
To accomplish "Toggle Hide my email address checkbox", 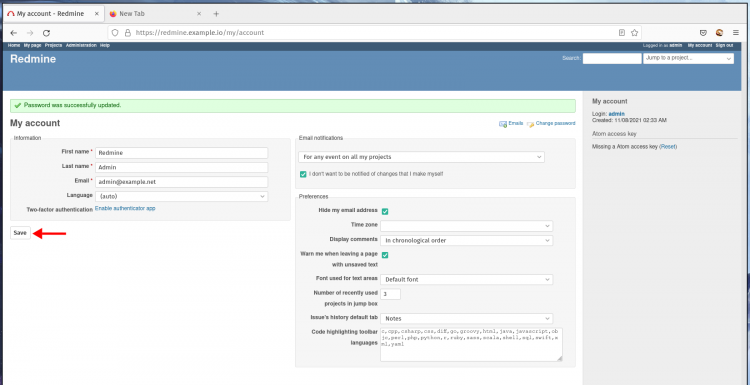I will click(x=385, y=211).
